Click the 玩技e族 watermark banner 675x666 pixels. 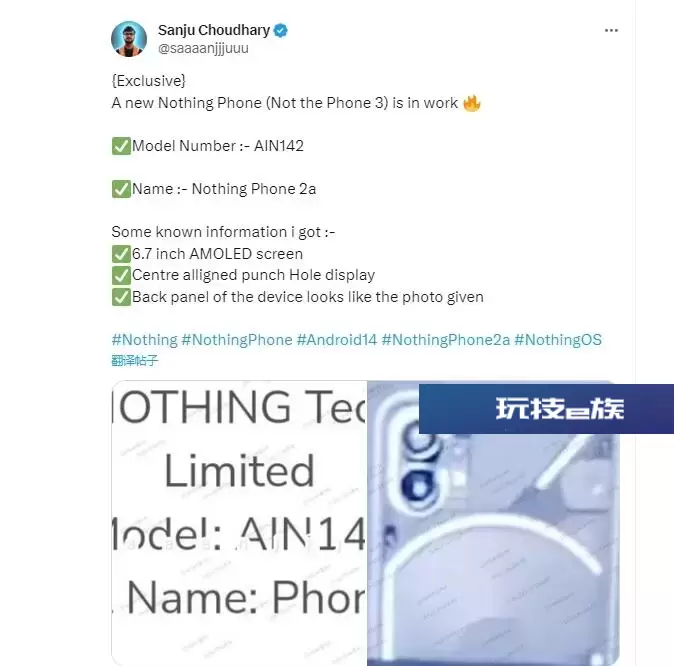click(546, 409)
